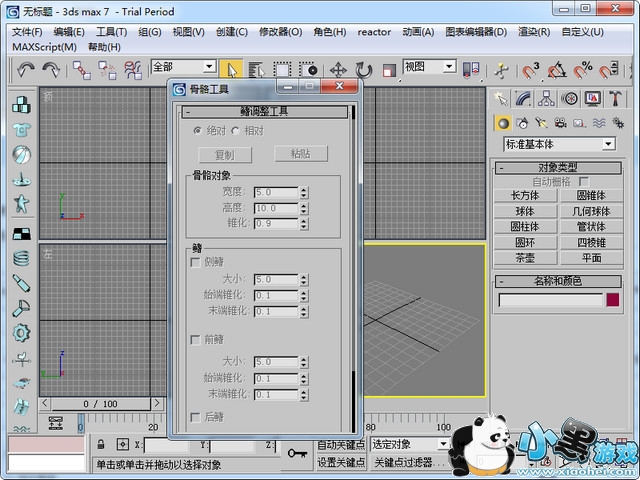Click the 长方体 object button
640x480 pixels.
click(x=525, y=196)
